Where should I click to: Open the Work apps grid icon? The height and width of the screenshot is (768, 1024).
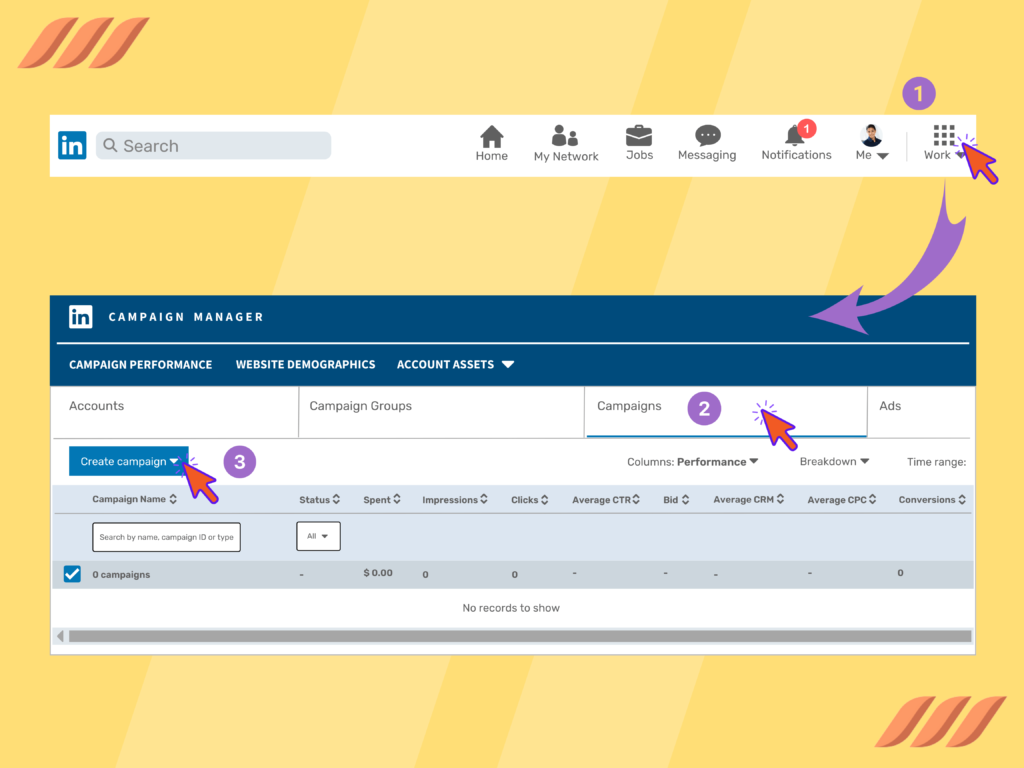point(943,136)
